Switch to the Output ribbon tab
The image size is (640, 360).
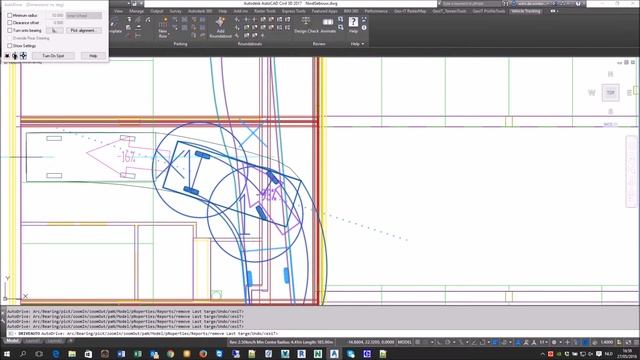point(156,11)
